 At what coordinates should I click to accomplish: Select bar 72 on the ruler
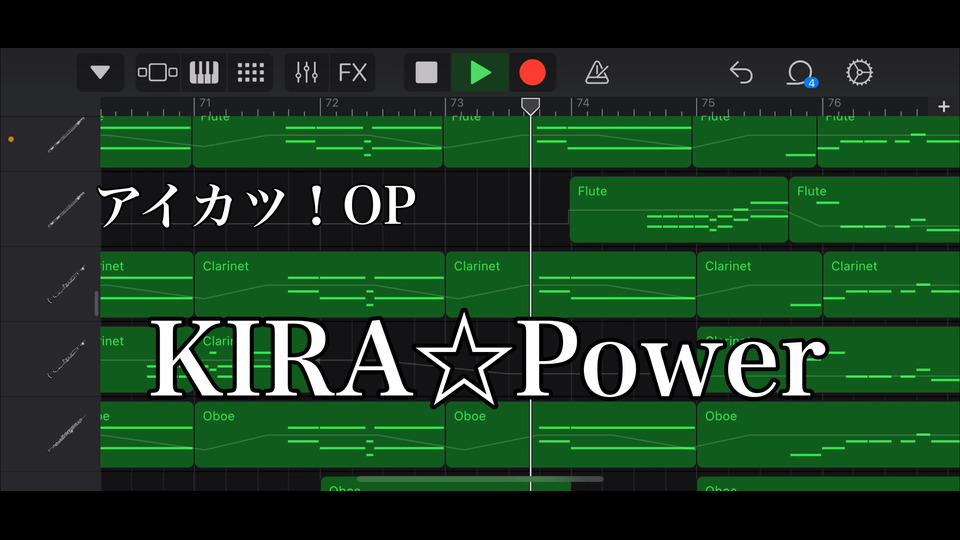pos(332,103)
